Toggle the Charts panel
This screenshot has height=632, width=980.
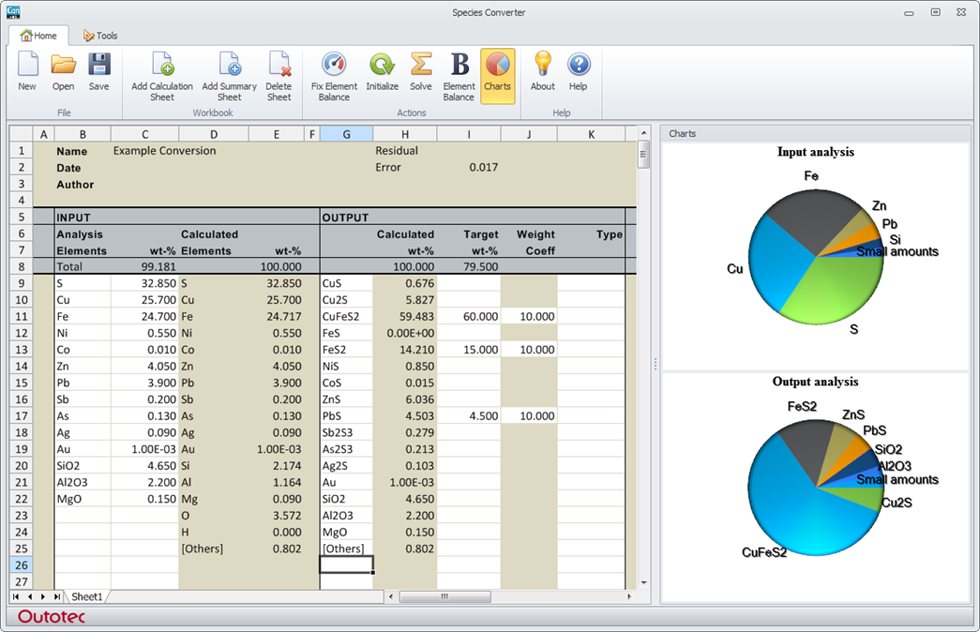click(x=497, y=72)
